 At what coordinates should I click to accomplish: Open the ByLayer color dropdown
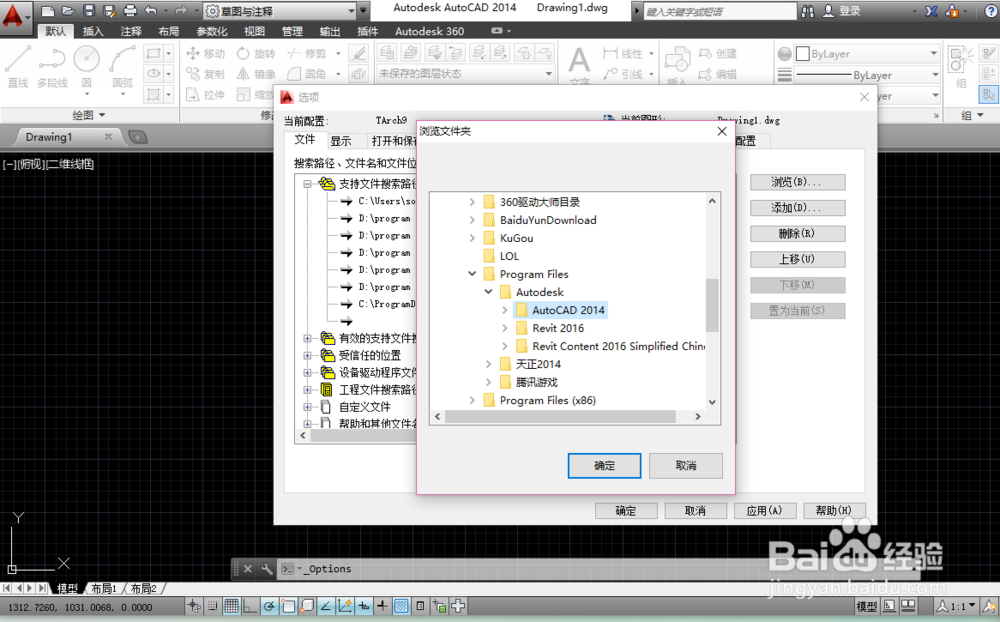pos(867,54)
